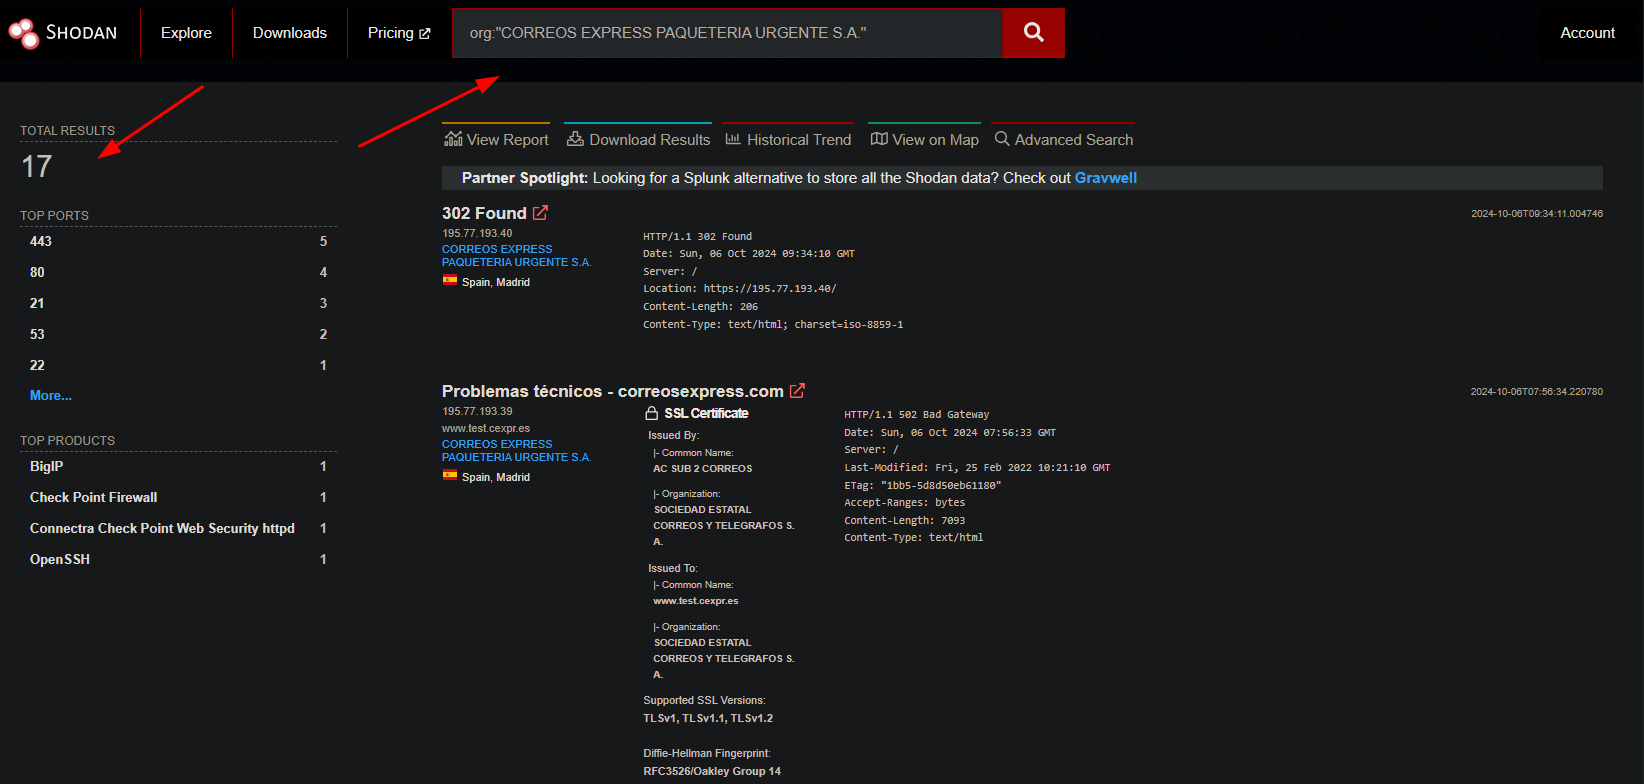Click the View on Map icon

pos(879,139)
